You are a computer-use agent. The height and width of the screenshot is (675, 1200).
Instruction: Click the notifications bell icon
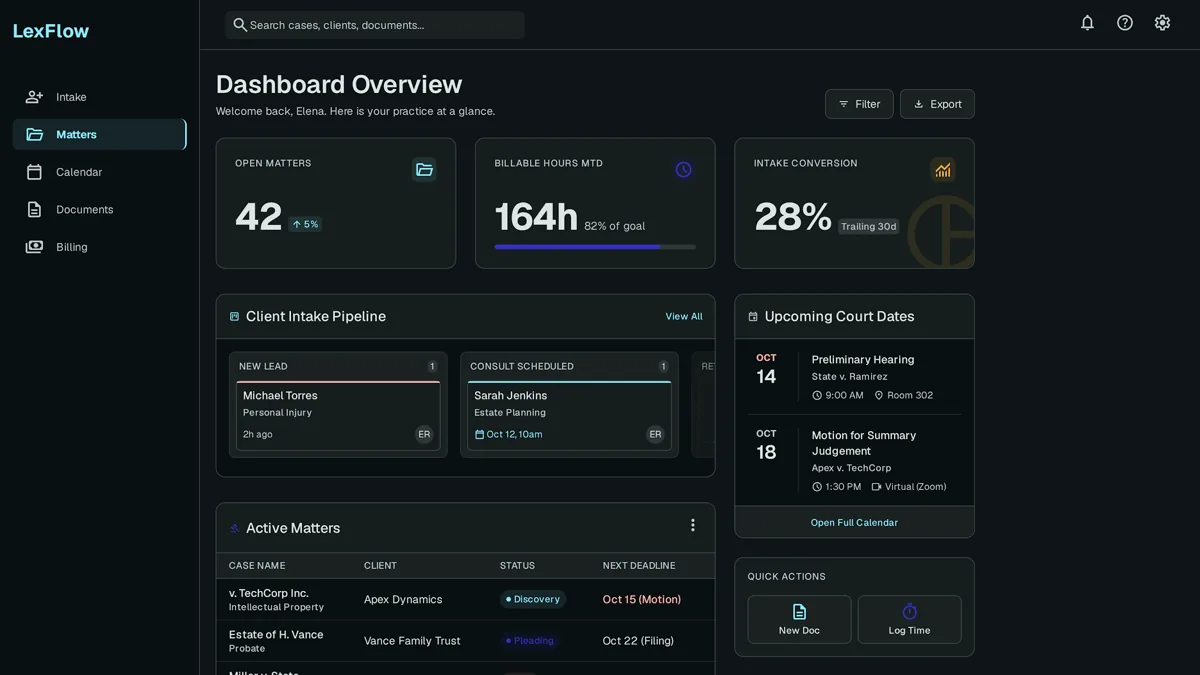[x=1087, y=23]
